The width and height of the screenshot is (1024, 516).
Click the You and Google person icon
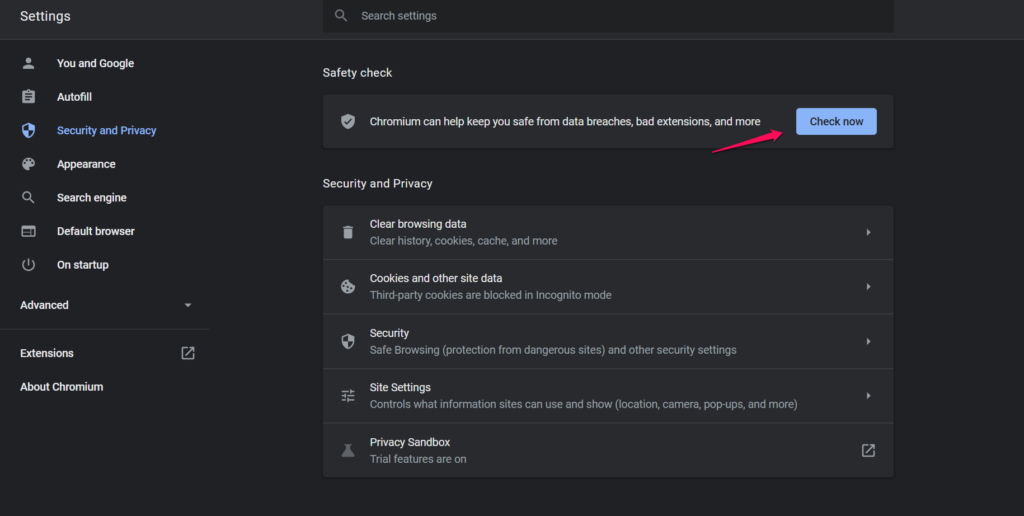[x=28, y=63]
